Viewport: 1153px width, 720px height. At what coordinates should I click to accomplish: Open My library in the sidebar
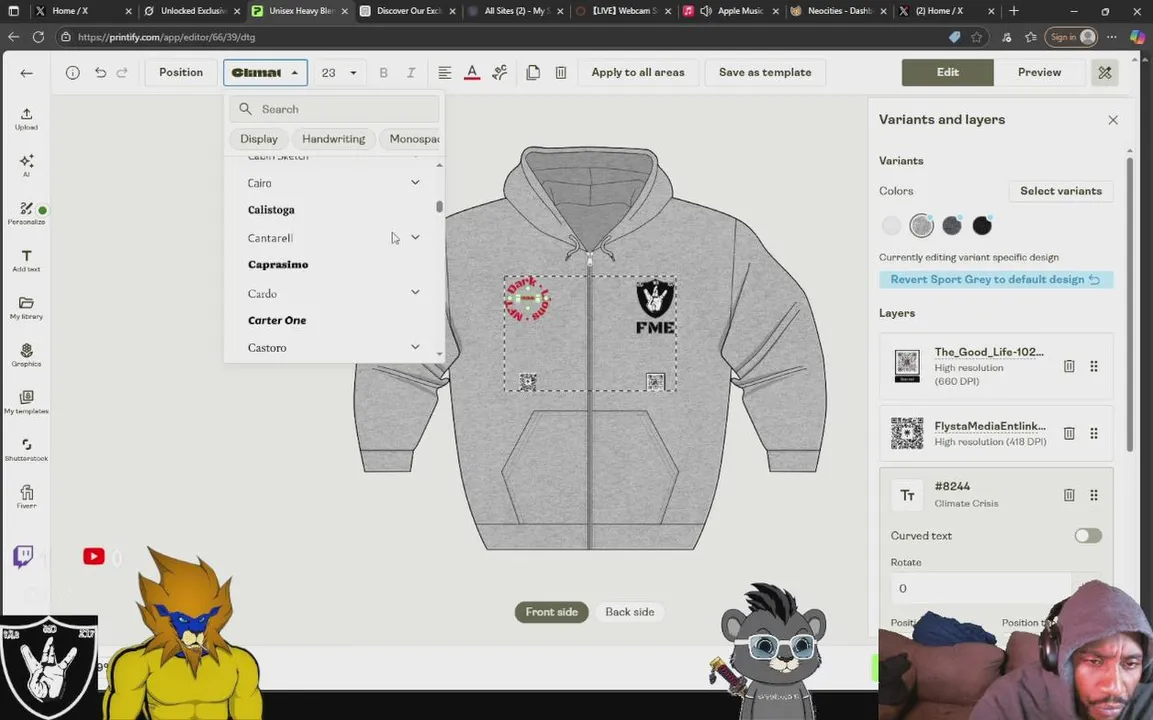pos(26,308)
